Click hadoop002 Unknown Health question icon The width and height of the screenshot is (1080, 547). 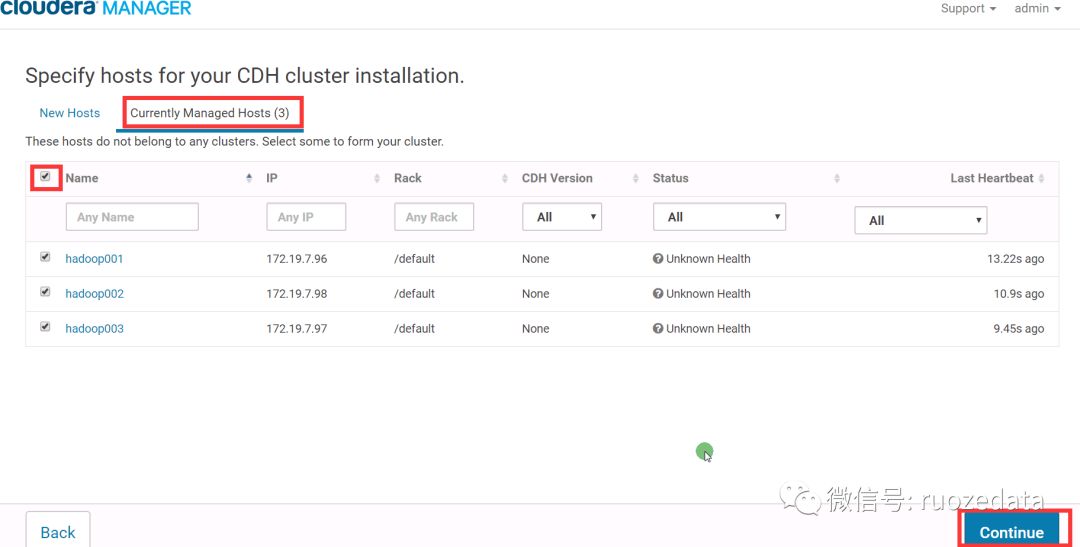tap(658, 293)
